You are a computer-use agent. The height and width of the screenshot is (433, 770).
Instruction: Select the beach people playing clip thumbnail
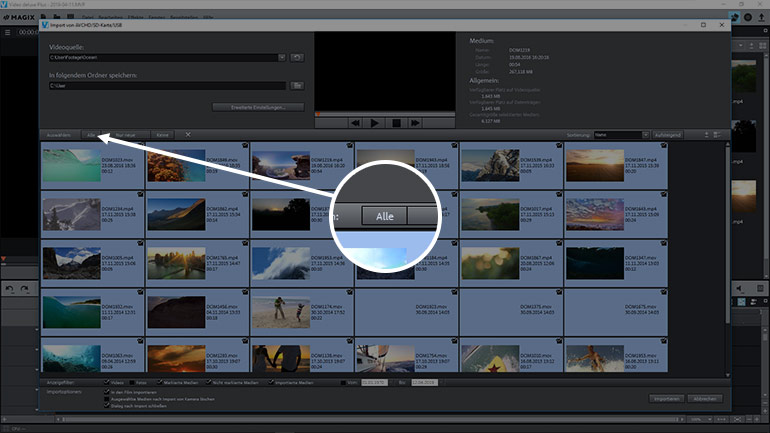point(281,312)
